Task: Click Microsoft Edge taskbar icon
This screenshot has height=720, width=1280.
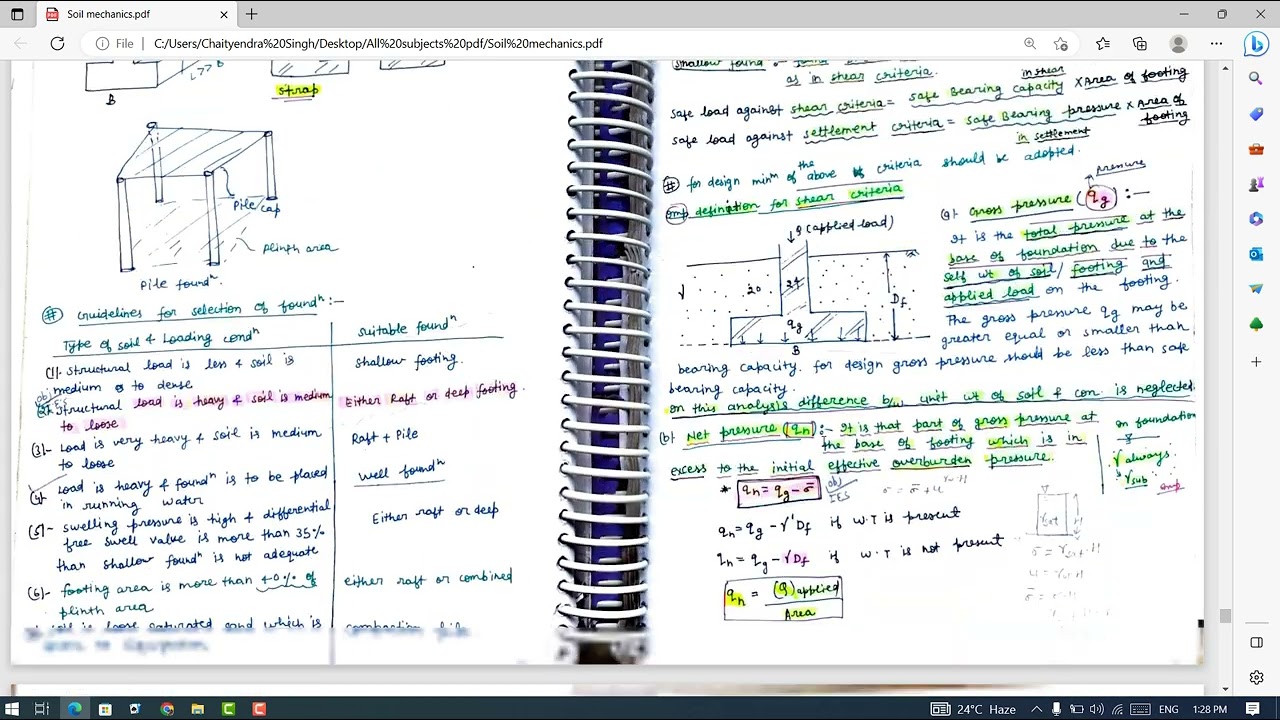Action: click(x=74, y=709)
